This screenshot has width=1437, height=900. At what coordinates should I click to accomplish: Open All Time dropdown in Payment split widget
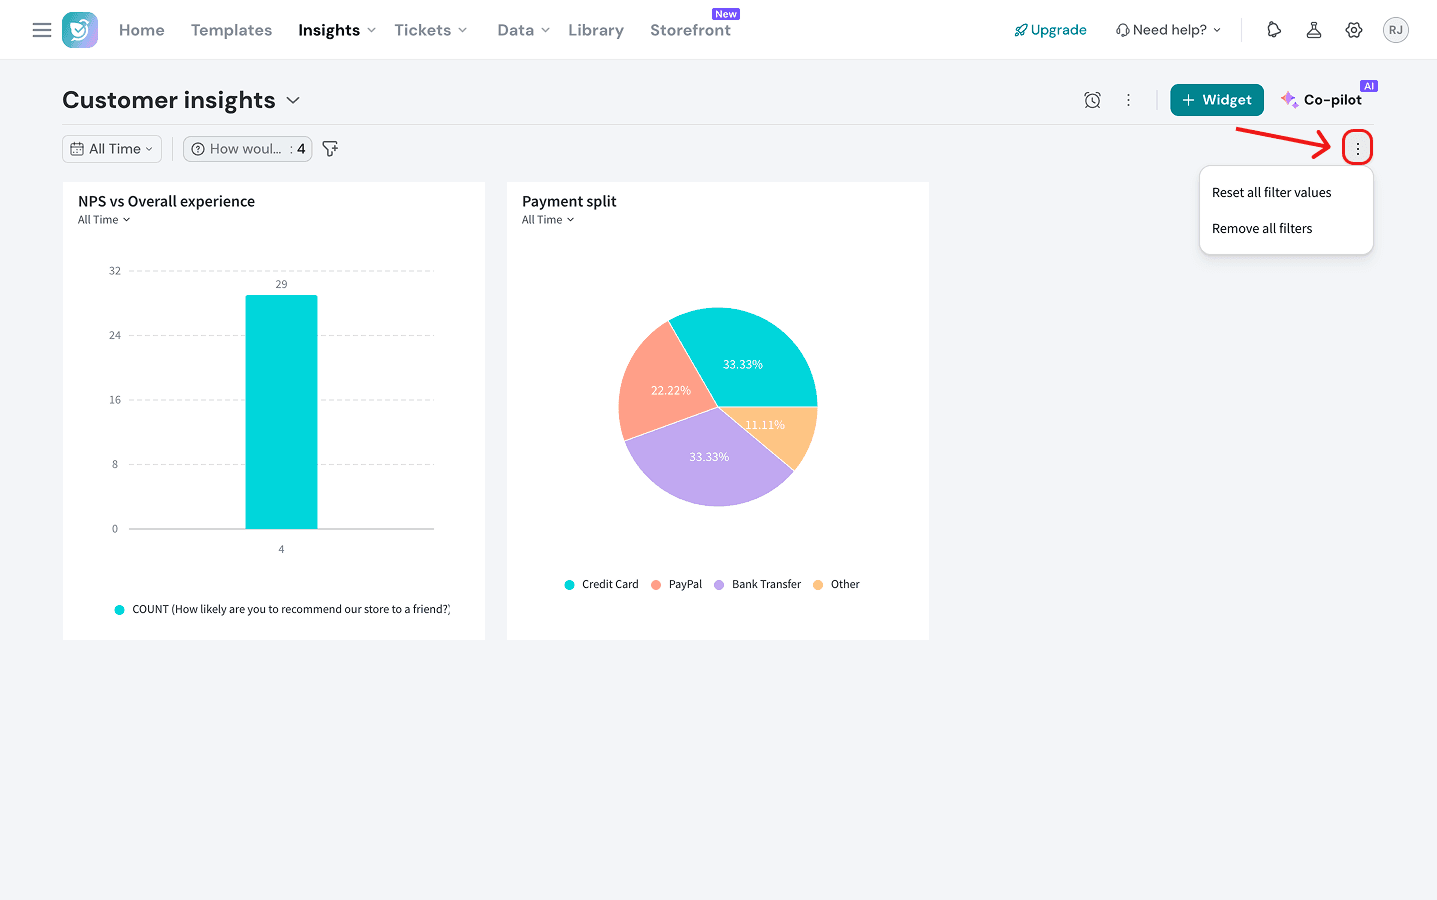[548, 220]
